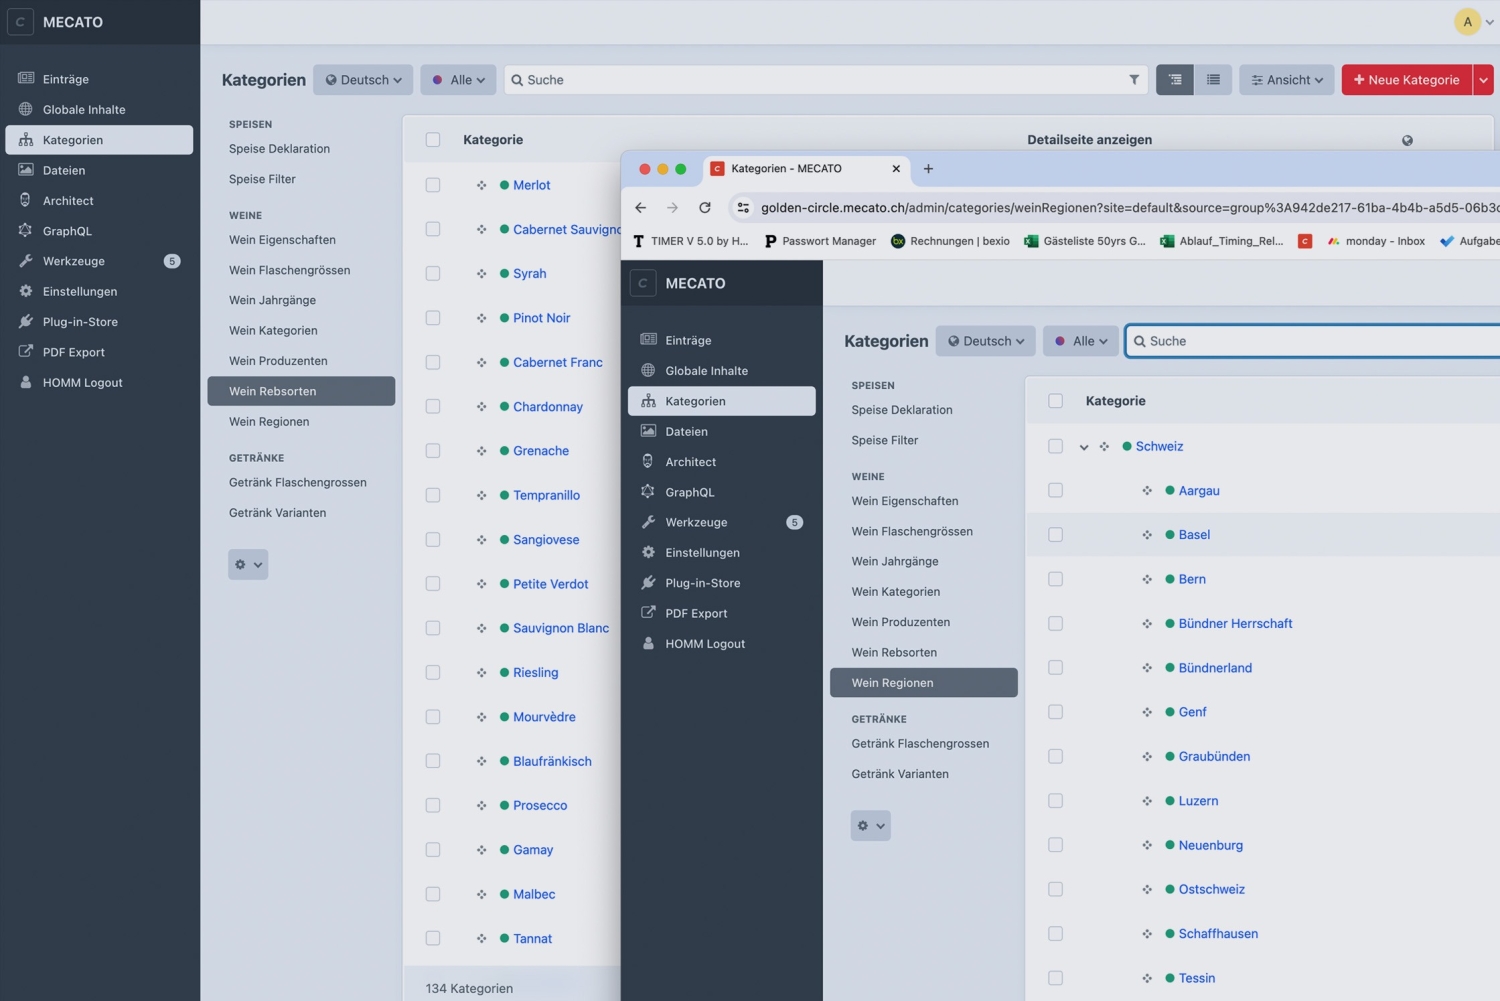Image resolution: width=1500 pixels, height=1001 pixels.
Task: Click the Neue Kategorie button
Action: click(1407, 80)
